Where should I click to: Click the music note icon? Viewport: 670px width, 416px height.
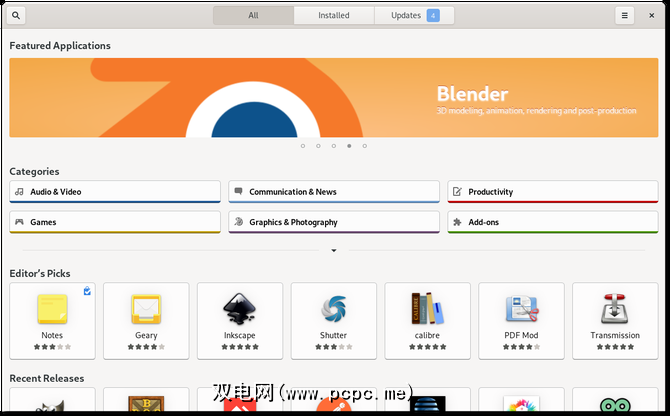pyautogui.click(x=19, y=191)
